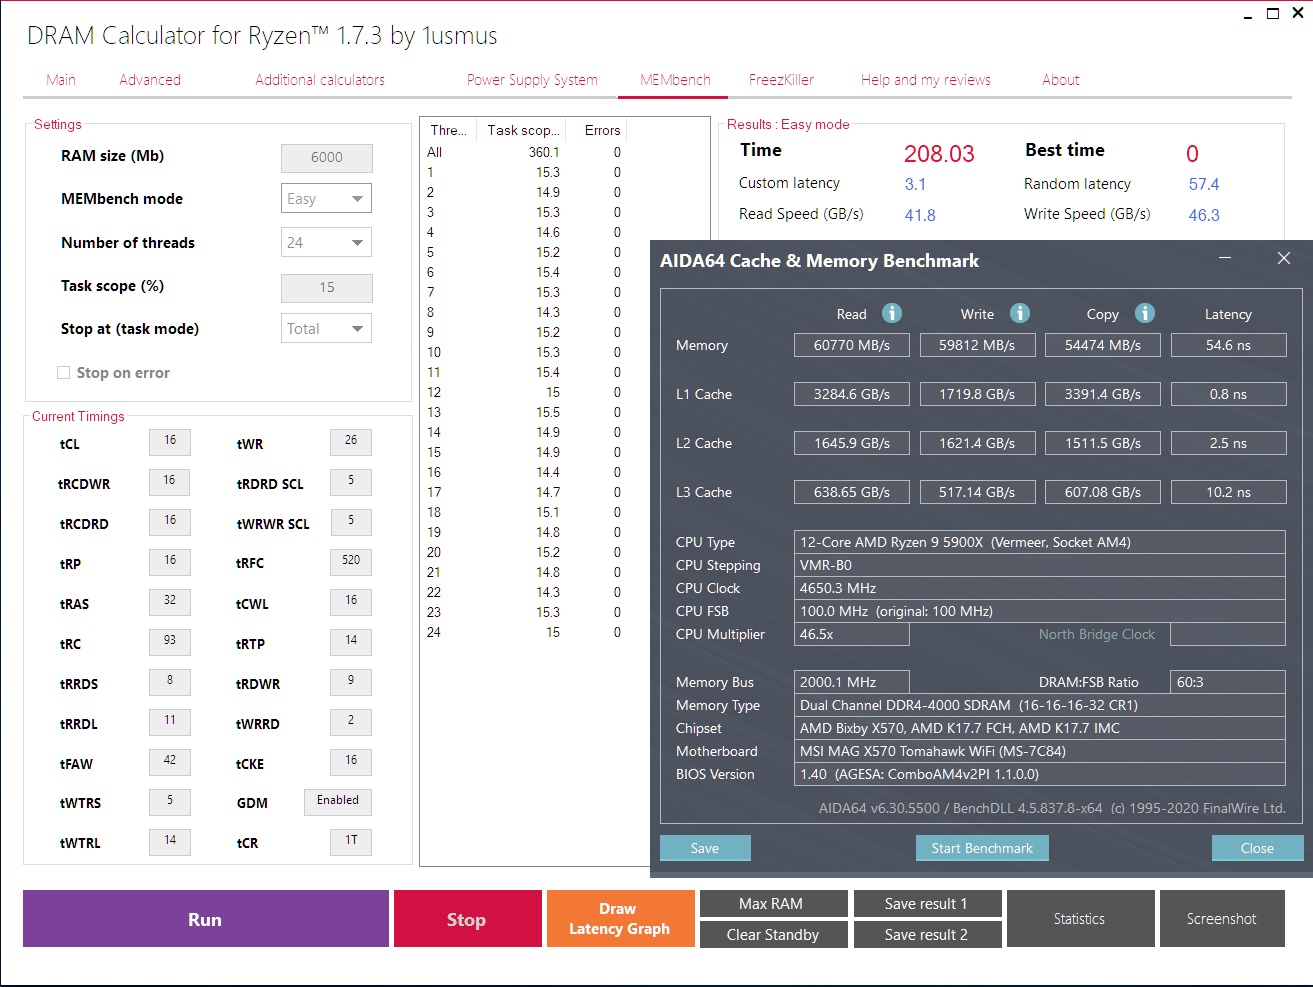This screenshot has height=987, width=1313.
Task: Click the tRC value box 93
Action: pyautogui.click(x=170, y=642)
